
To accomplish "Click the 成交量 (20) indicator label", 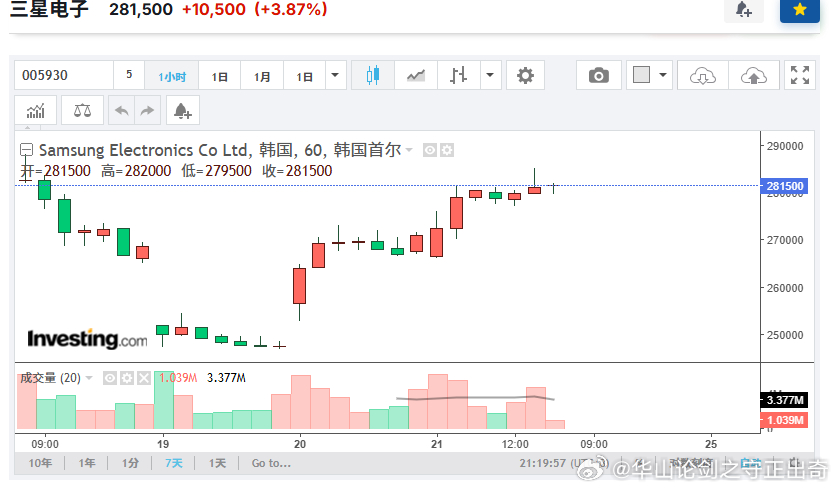I will point(50,378).
